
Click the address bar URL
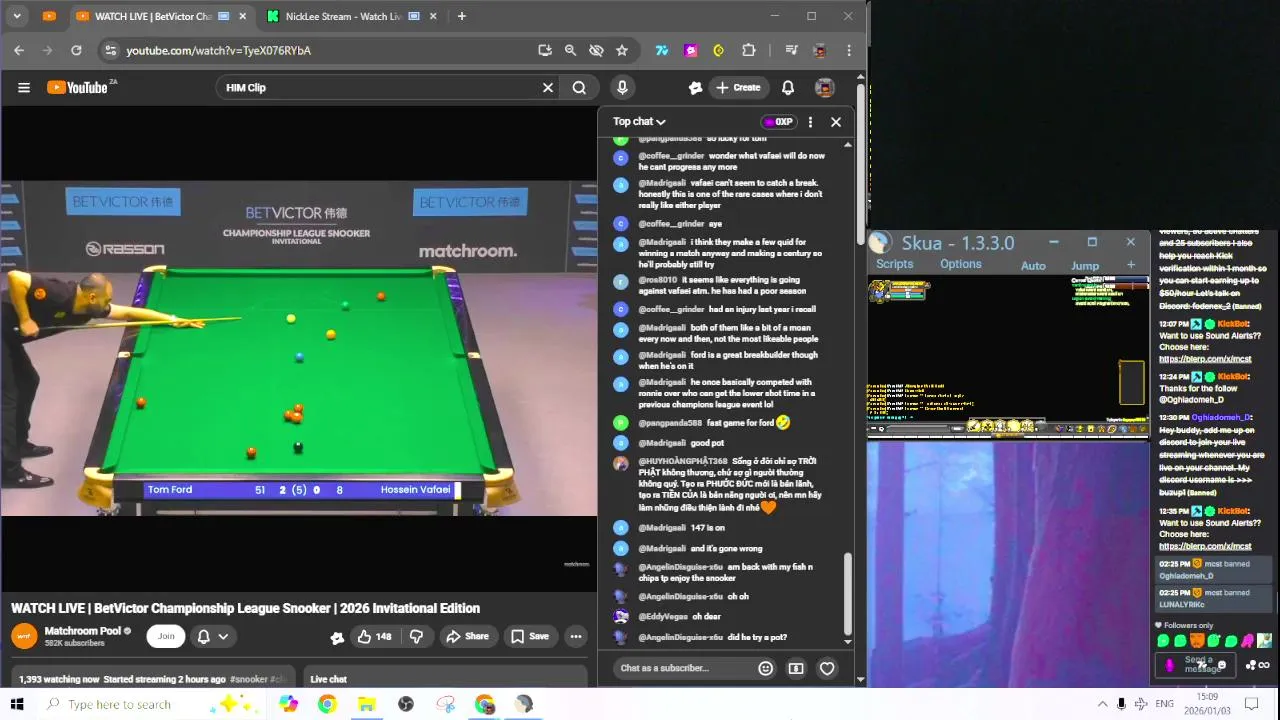click(x=218, y=50)
